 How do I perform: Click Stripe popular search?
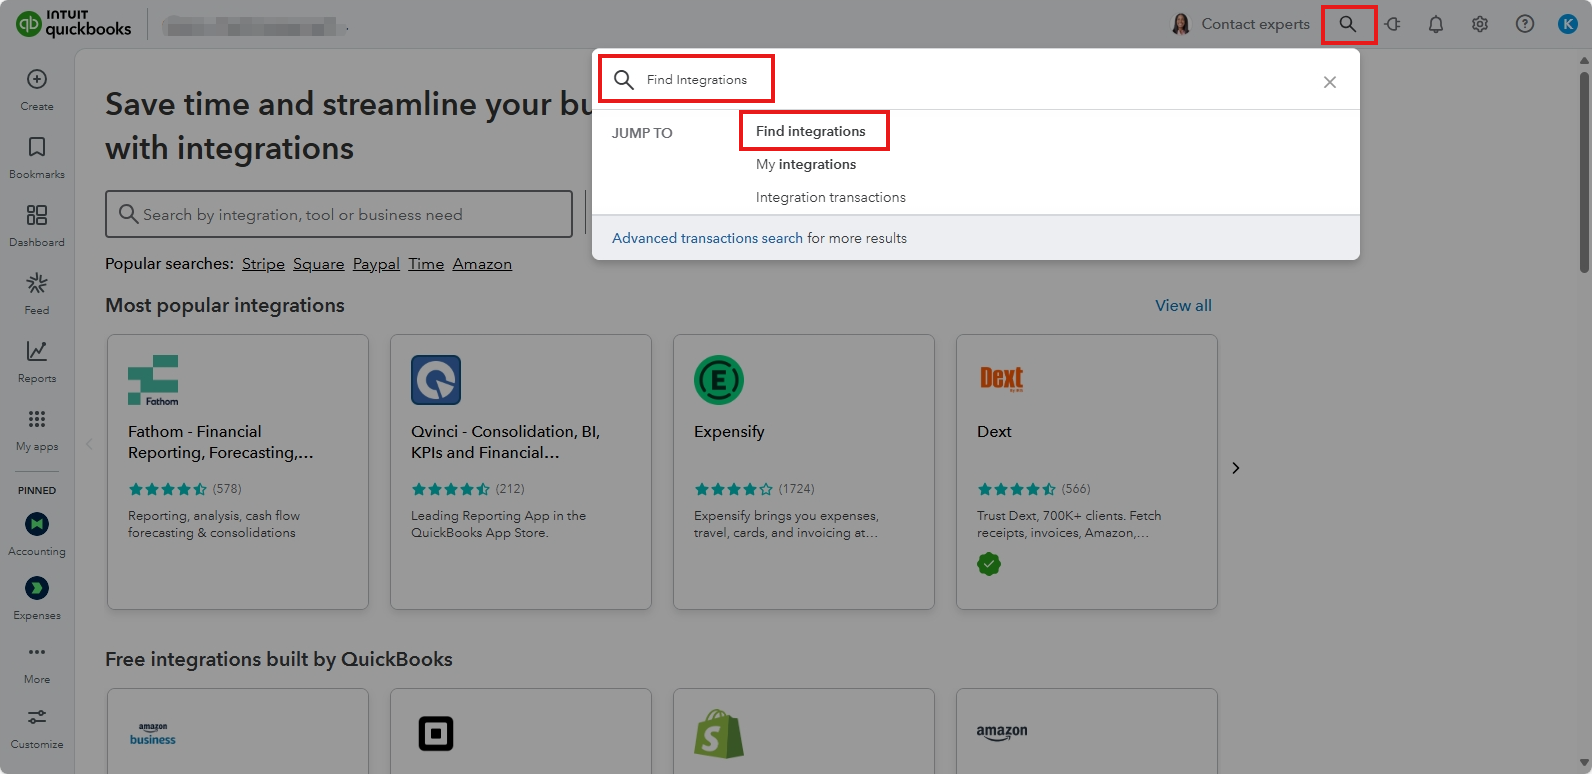coord(263,264)
